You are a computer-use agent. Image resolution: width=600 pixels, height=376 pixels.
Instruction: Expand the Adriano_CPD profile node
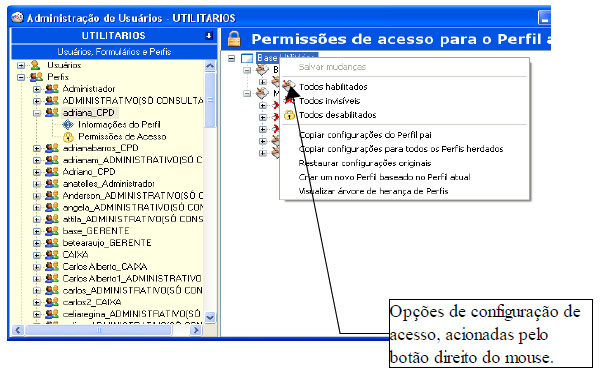pyautogui.click(x=37, y=172)
